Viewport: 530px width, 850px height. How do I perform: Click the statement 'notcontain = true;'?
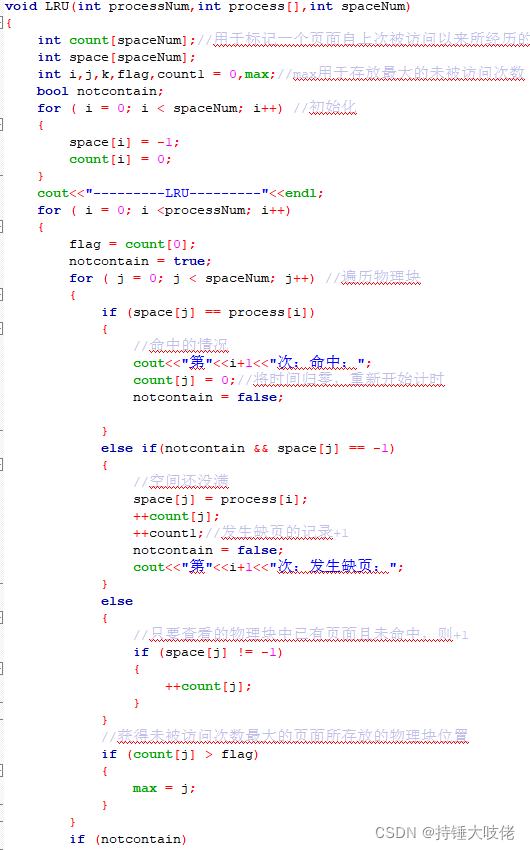tap(140, 261)
